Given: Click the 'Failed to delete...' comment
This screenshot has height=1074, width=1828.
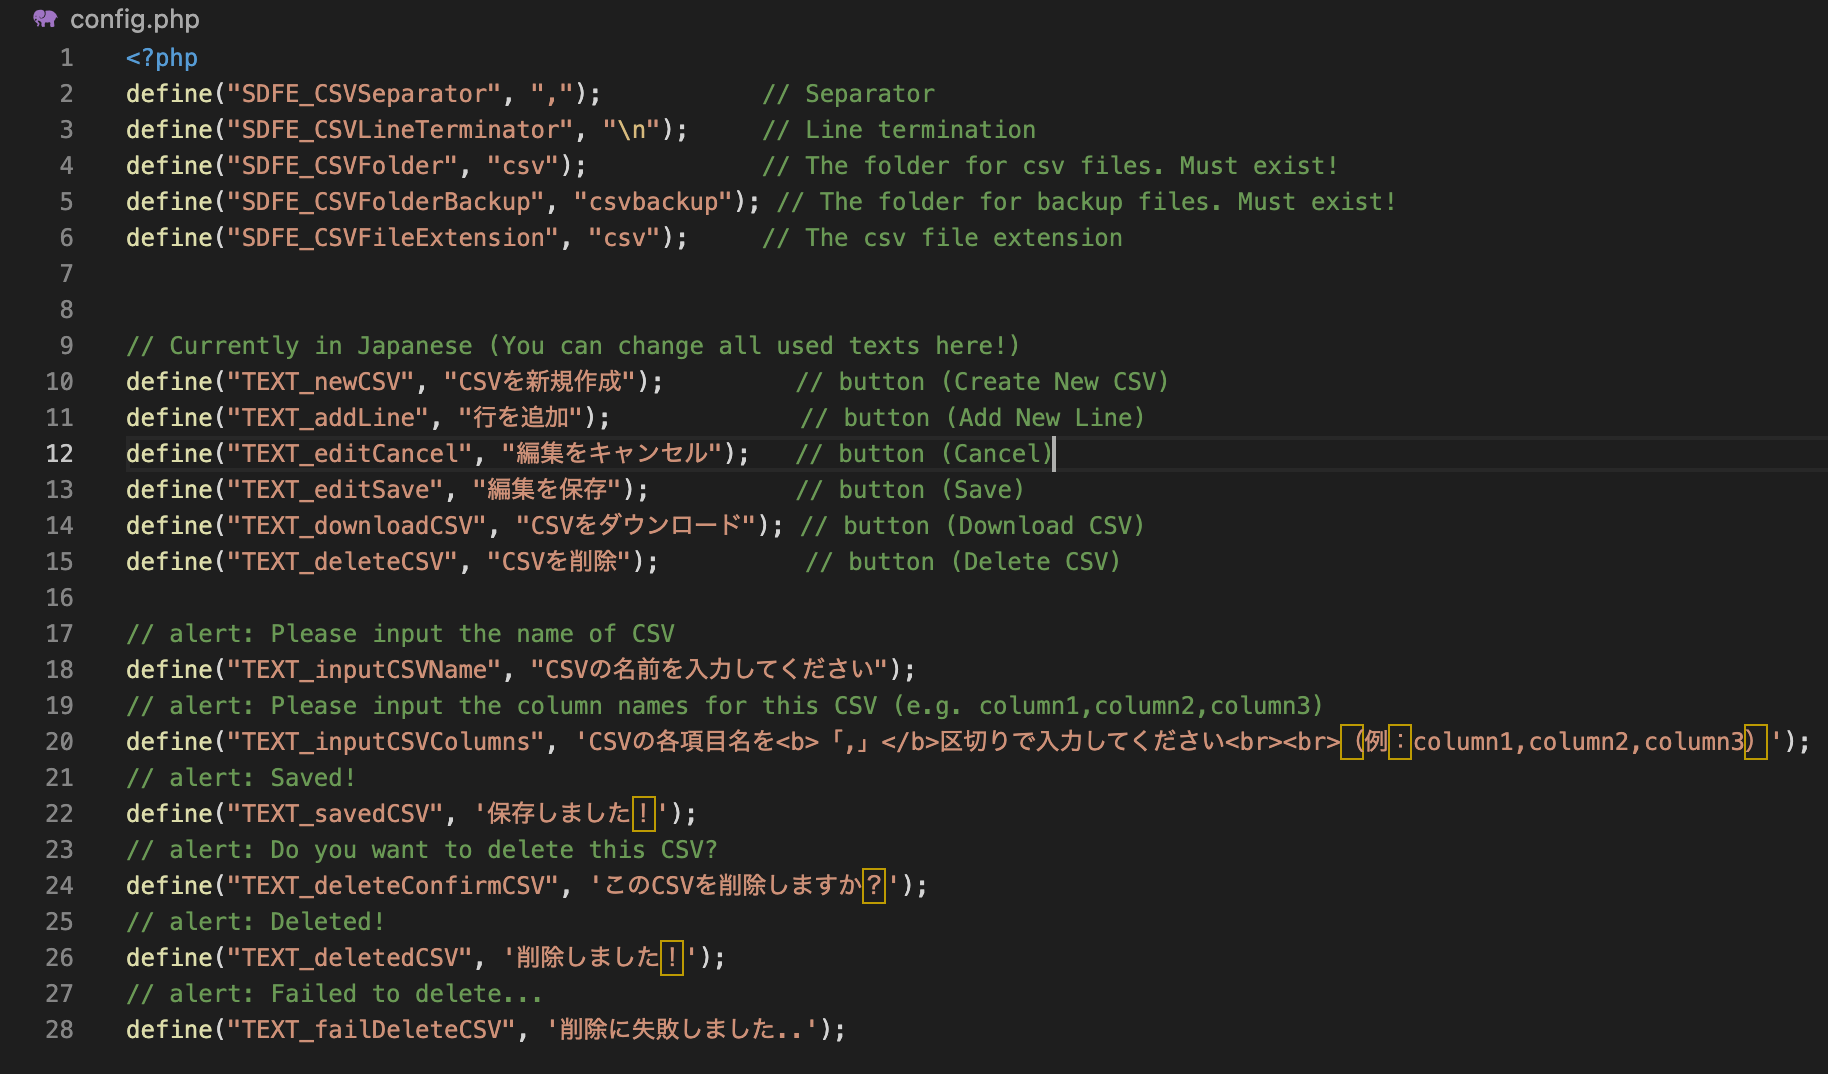Looking at the screenshot, I should pos(335,994).
